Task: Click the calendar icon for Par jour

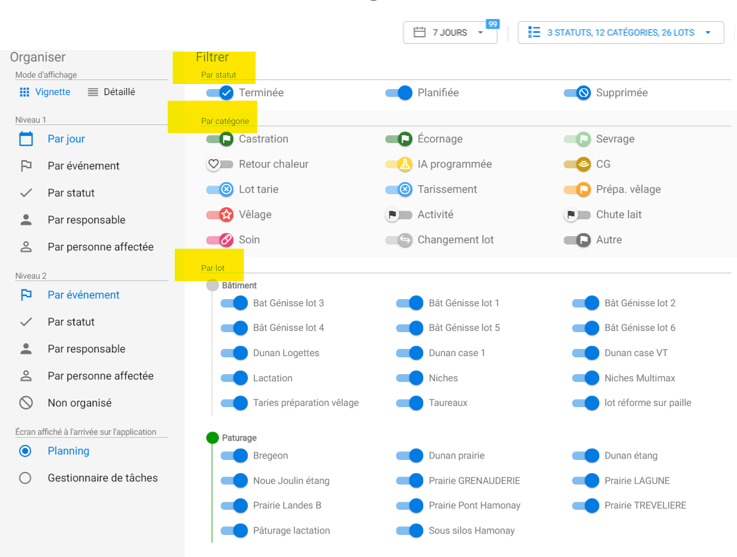Action: (x=26, y=139)
